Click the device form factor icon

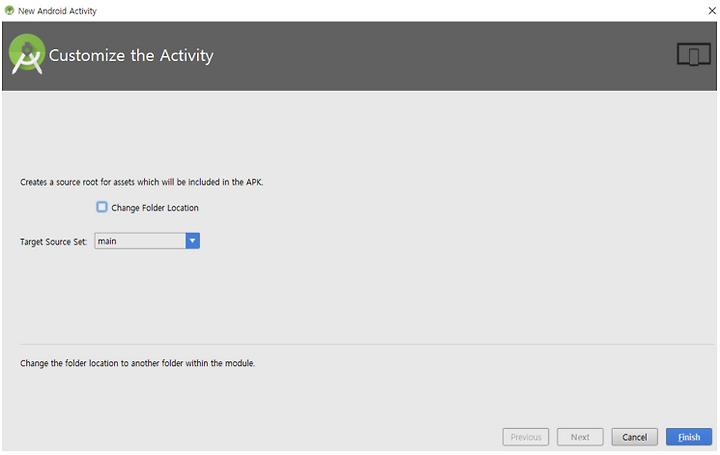[x=693, y=55]
